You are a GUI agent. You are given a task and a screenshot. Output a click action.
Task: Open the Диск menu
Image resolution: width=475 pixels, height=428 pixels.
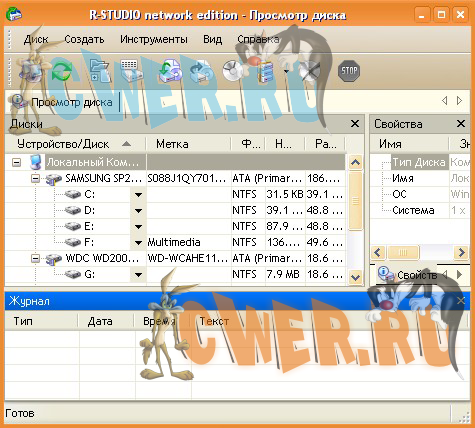[x=36, y=39]
